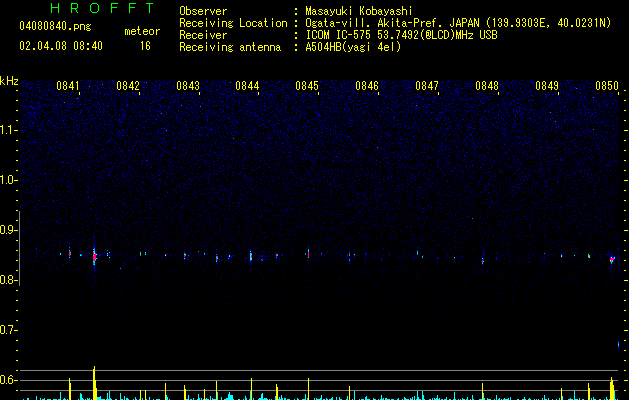Click the 0842 time marker
The width and height of the screenshot is (629, 400).
click(128, 86)
